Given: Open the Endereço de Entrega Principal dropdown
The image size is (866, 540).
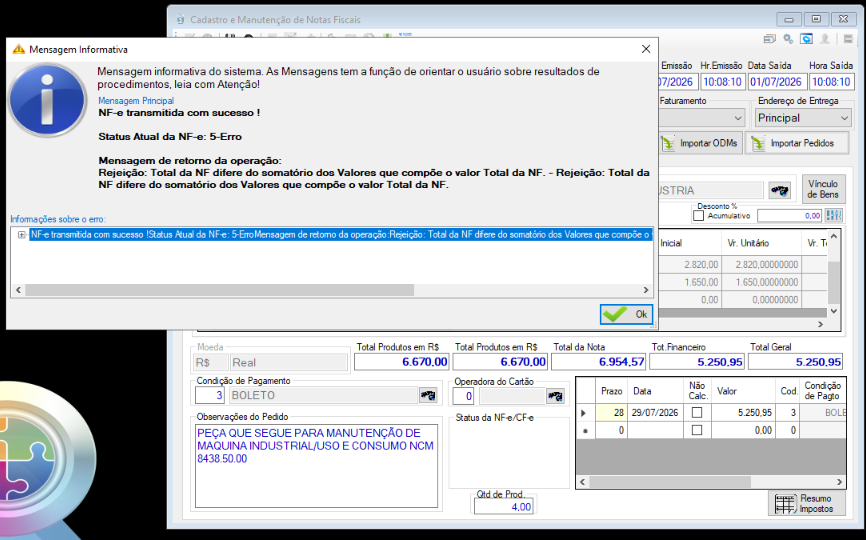Looking at the screenshot, I should pyautogui.click(x=803, y=118).
